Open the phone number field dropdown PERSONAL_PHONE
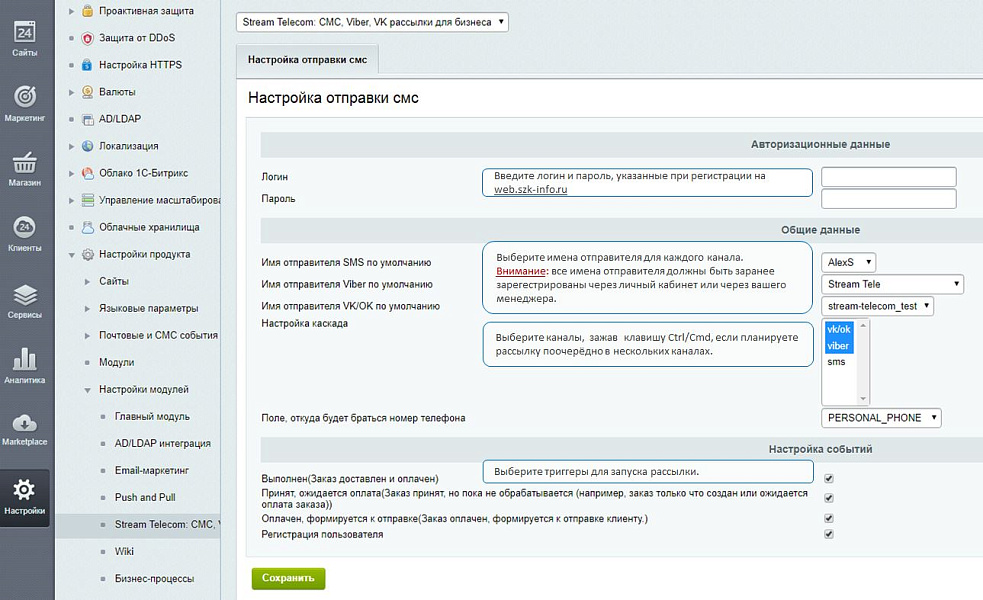This screenshot has height=600, width=983. coord(880,418)
